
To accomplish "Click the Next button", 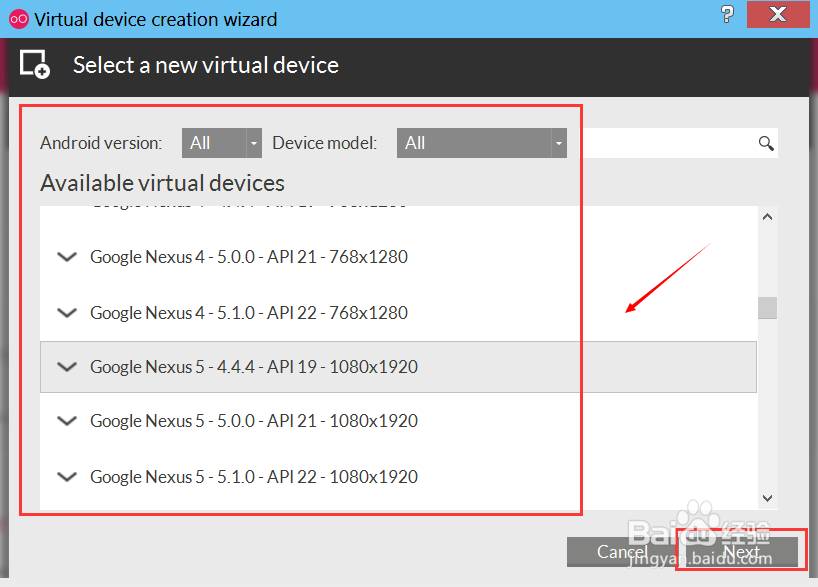I will pos(741,552).
